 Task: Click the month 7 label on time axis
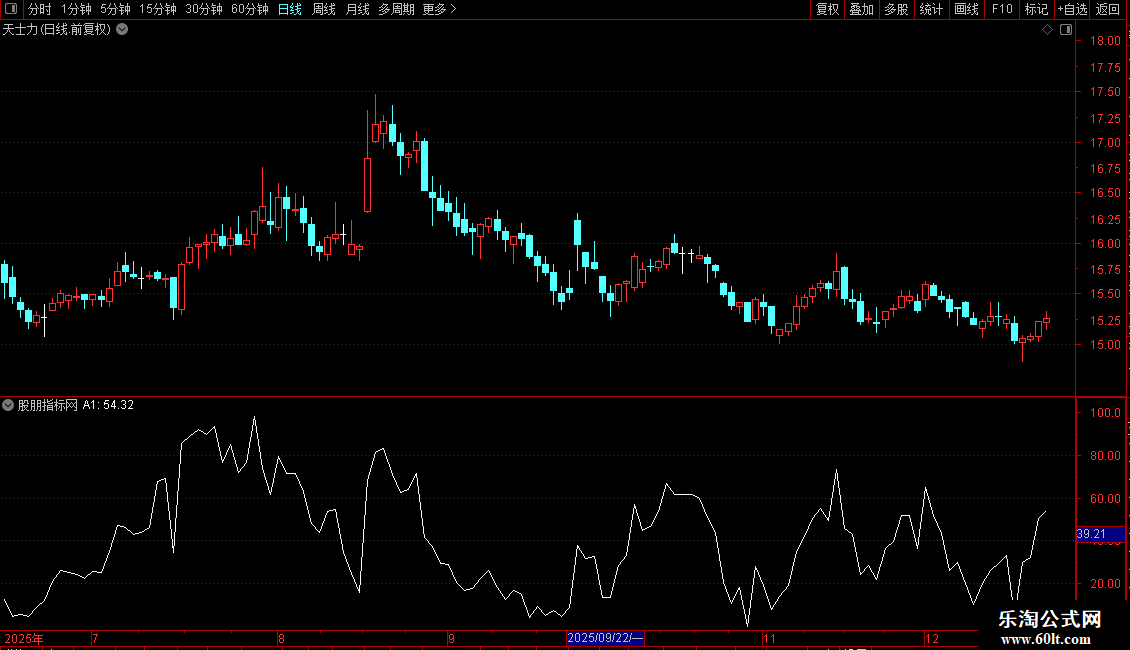click(x=95, y=638)
